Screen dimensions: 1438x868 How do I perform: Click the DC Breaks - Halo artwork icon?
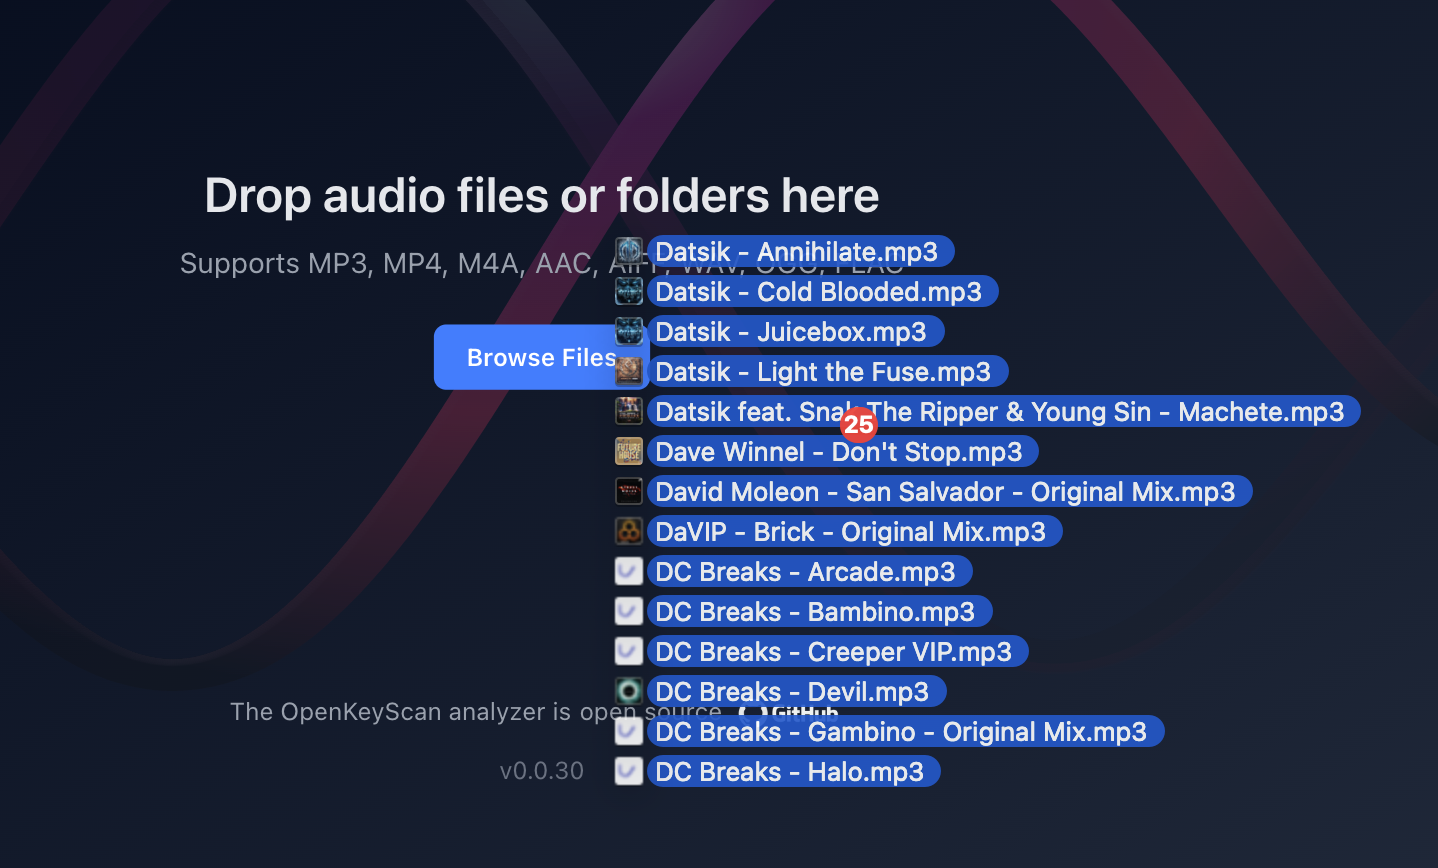629,770
